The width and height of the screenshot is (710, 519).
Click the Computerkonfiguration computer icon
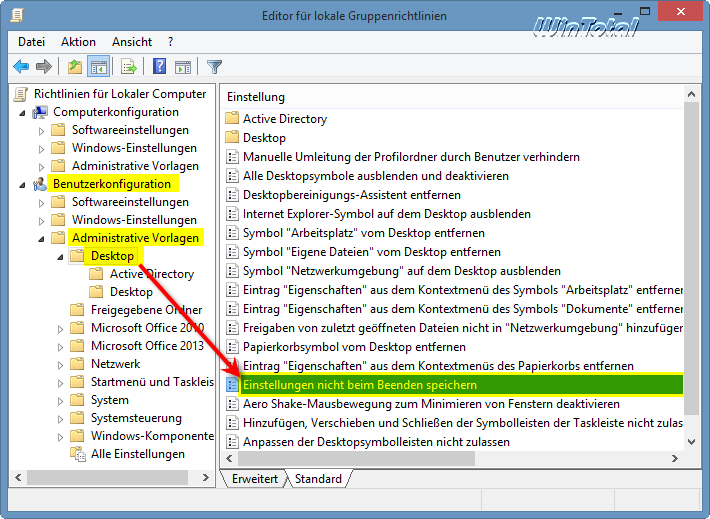click(x=40, y=112)
